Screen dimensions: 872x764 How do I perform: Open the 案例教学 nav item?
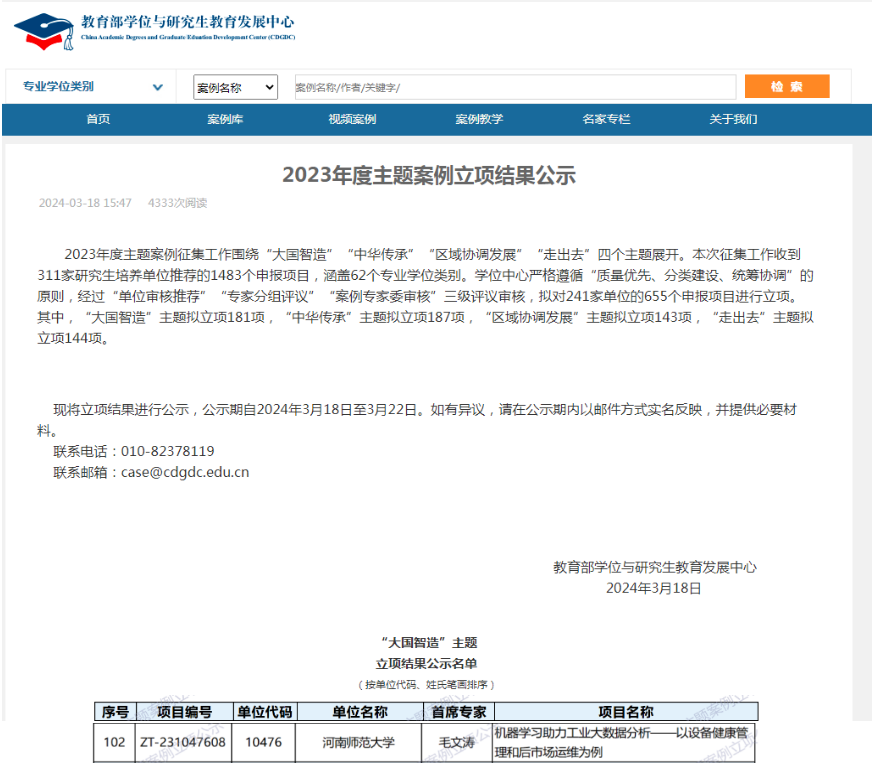pos(479,119)
